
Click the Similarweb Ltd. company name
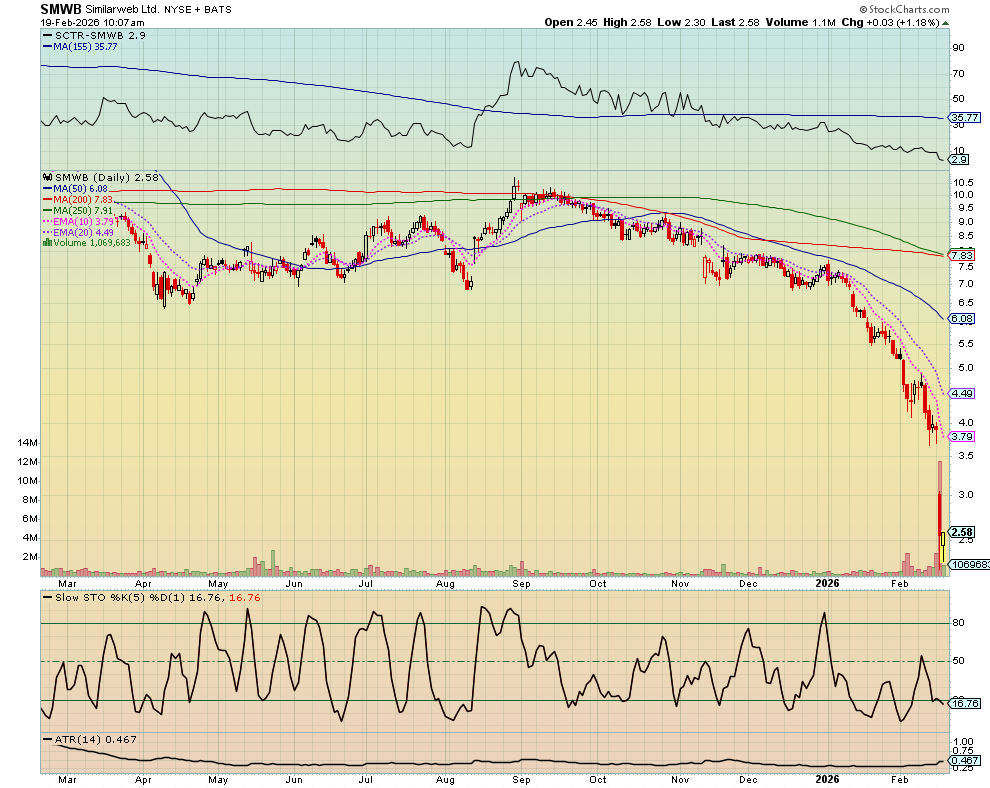tap(122, 9)
